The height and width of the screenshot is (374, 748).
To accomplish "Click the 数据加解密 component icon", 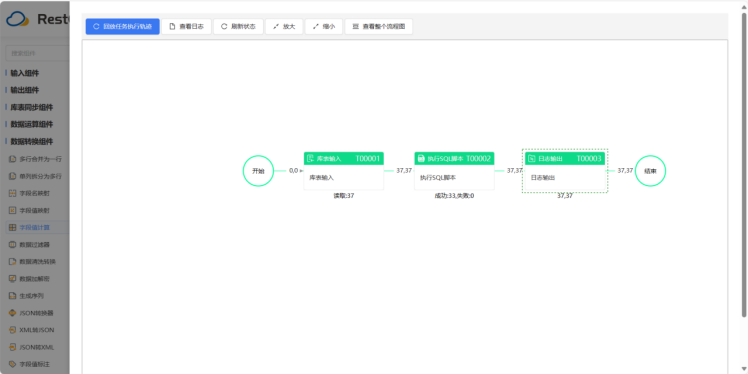I will coord(13,279).
